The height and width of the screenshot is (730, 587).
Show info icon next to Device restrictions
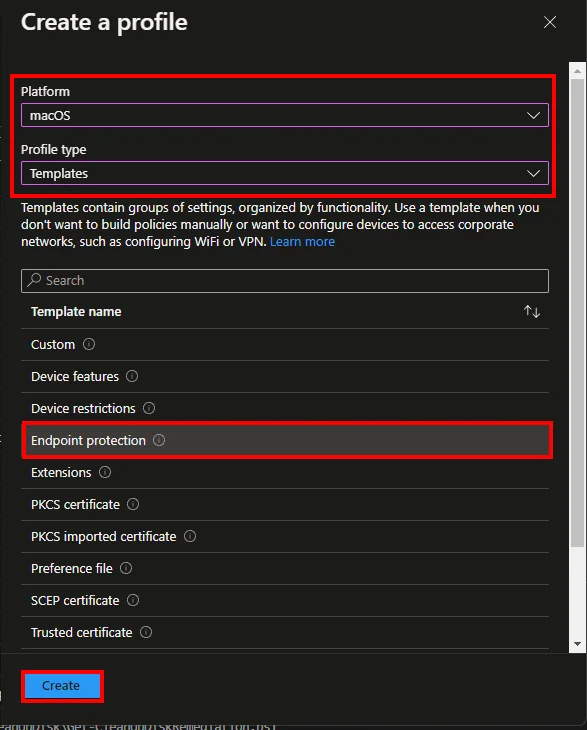(149, 408)
